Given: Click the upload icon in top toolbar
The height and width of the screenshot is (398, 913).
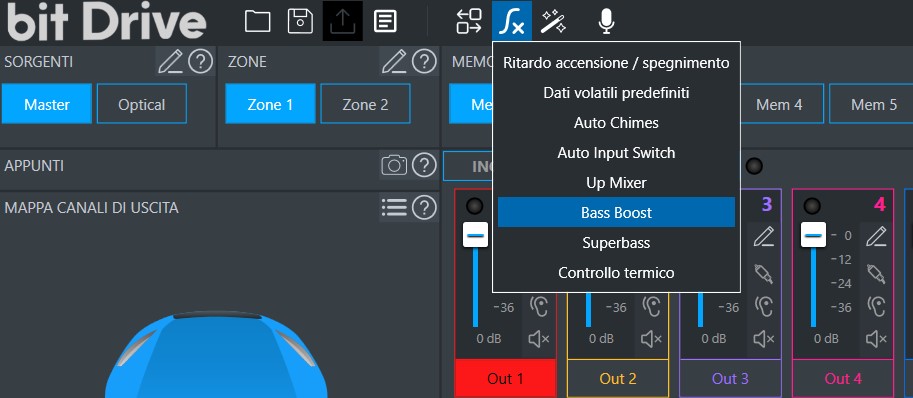Looking at the screenshot, I should [343, 22].
